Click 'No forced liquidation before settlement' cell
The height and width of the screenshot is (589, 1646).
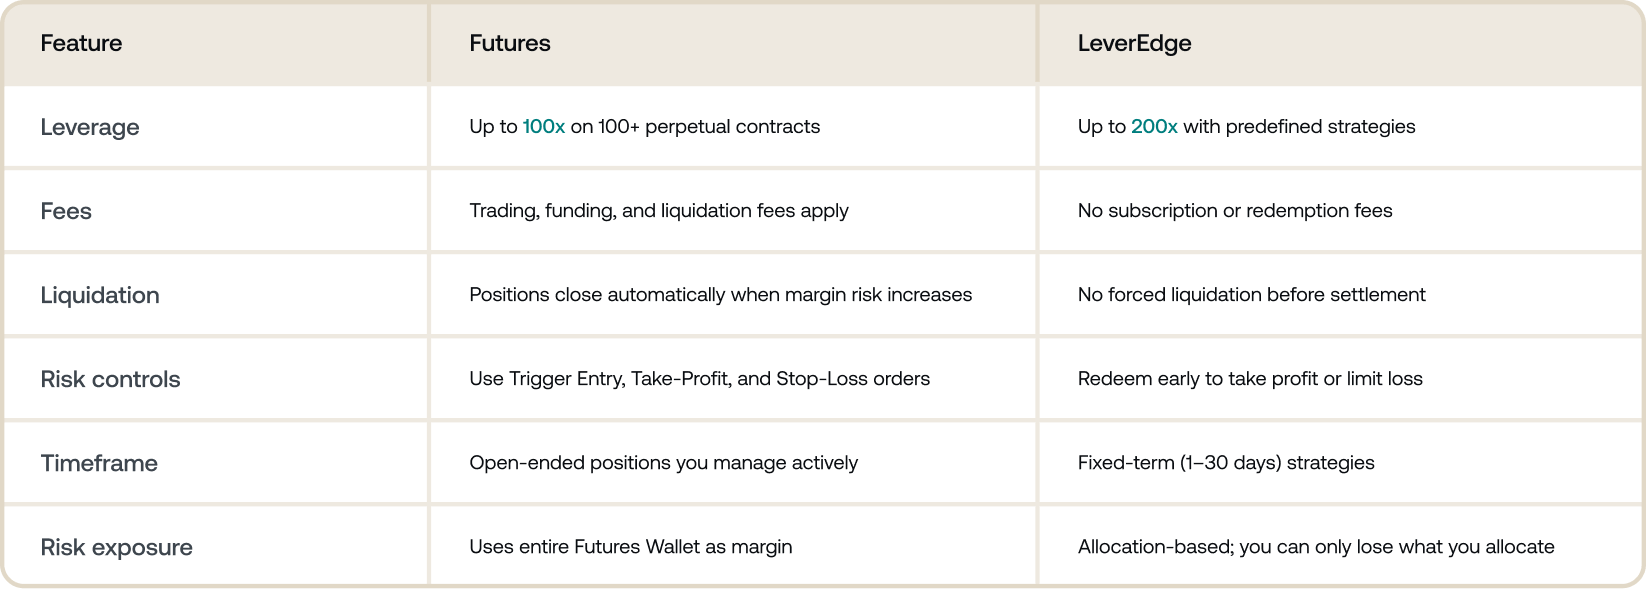(1251, 295)
